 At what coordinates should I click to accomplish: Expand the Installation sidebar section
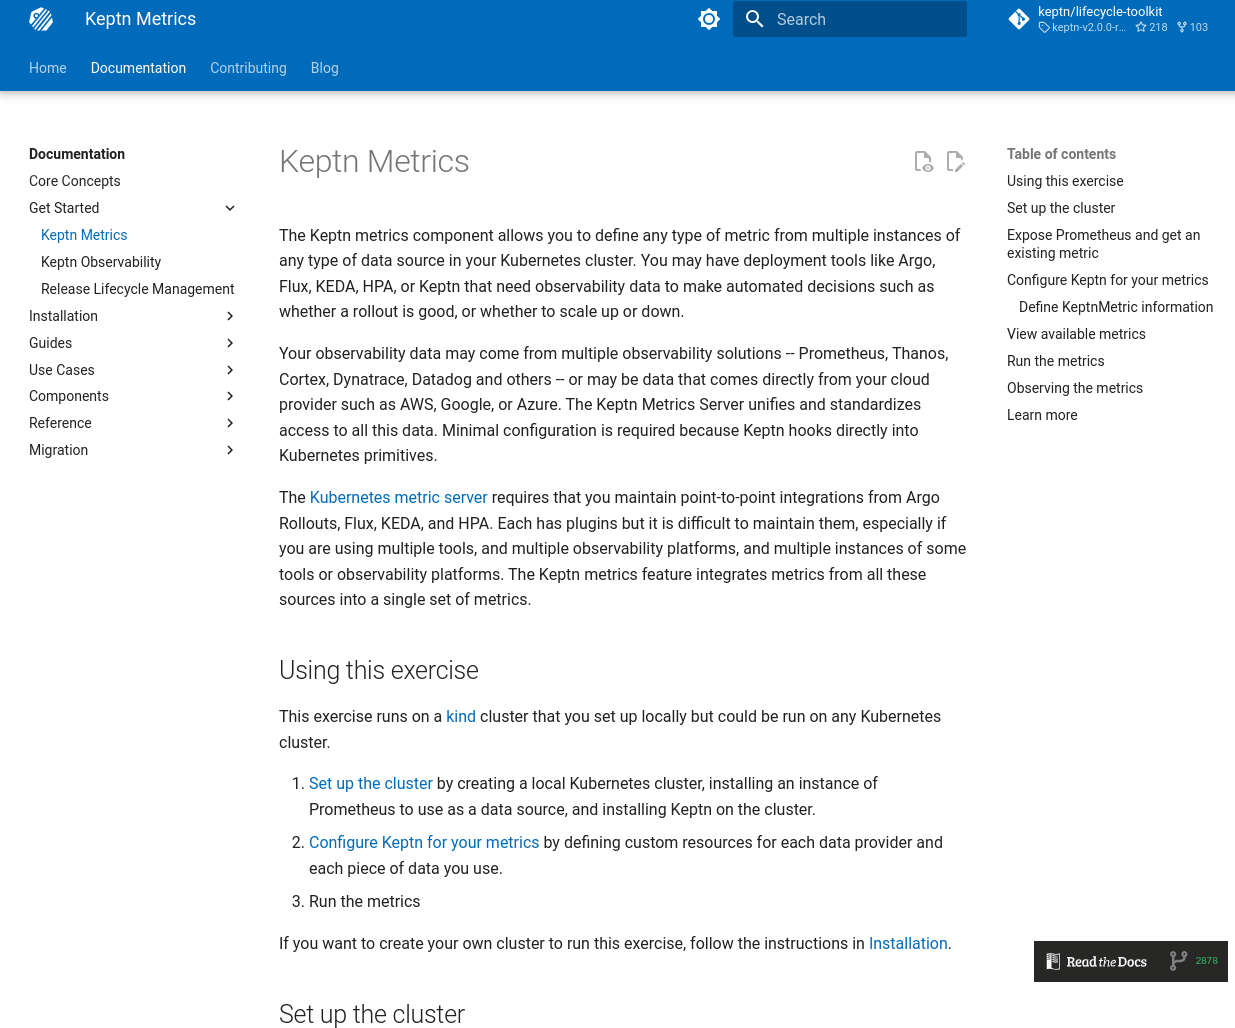click(x=230, y=316)
